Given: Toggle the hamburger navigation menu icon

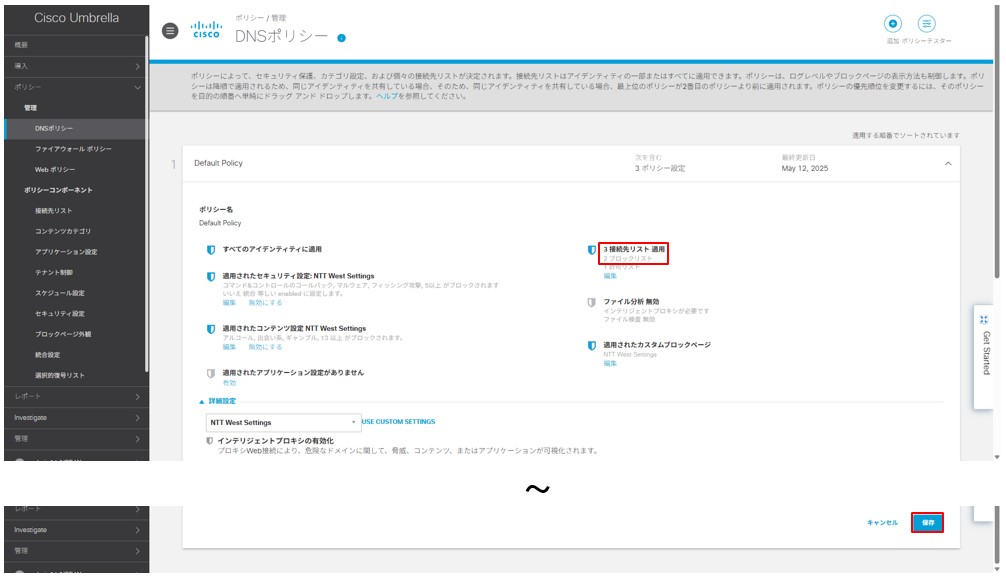Looking at the screenshot, I should click(x=170, y=31).
